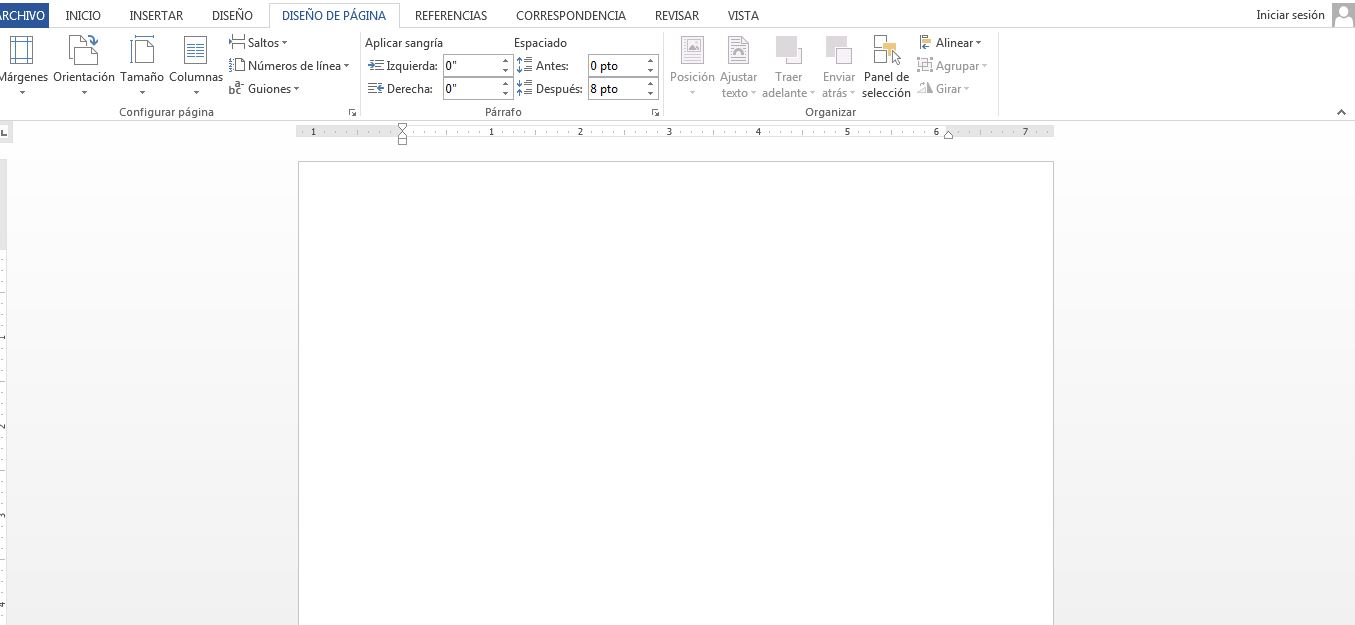Select the DISEÑO DE PÁGINA tab

click(x=334, y=15)
